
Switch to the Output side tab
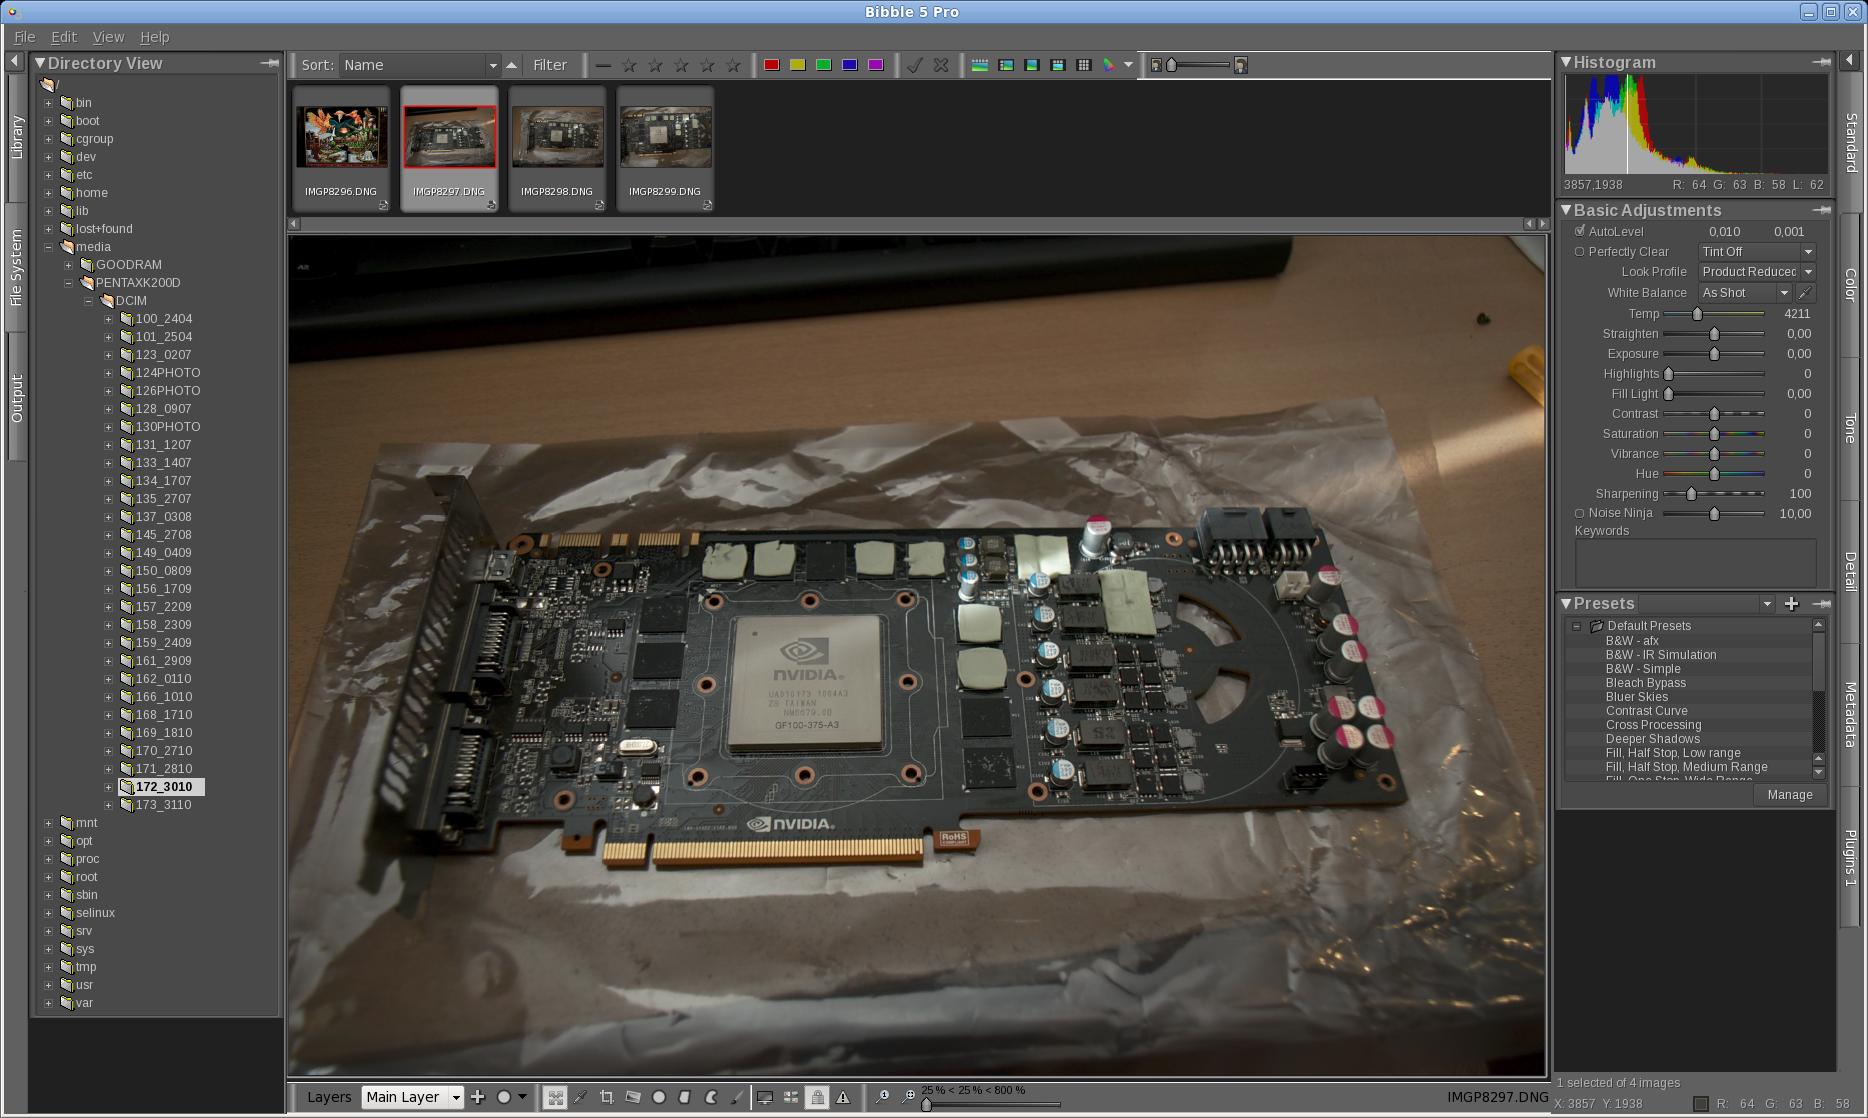(x=16, y=398)
